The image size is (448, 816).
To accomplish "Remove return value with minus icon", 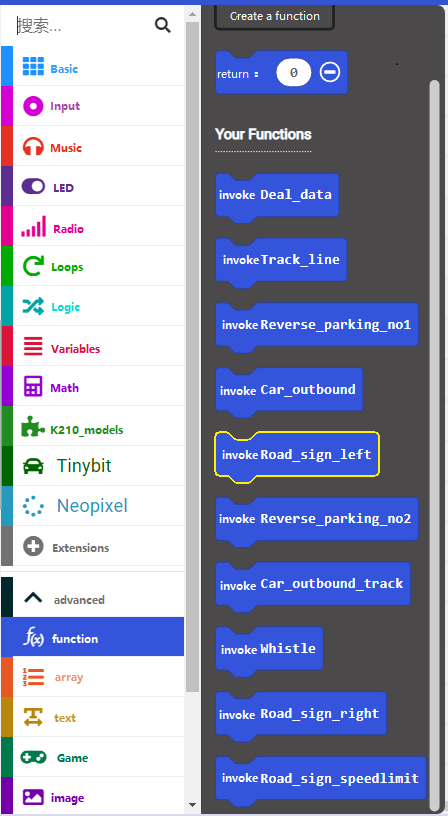I will coord(330,72).
